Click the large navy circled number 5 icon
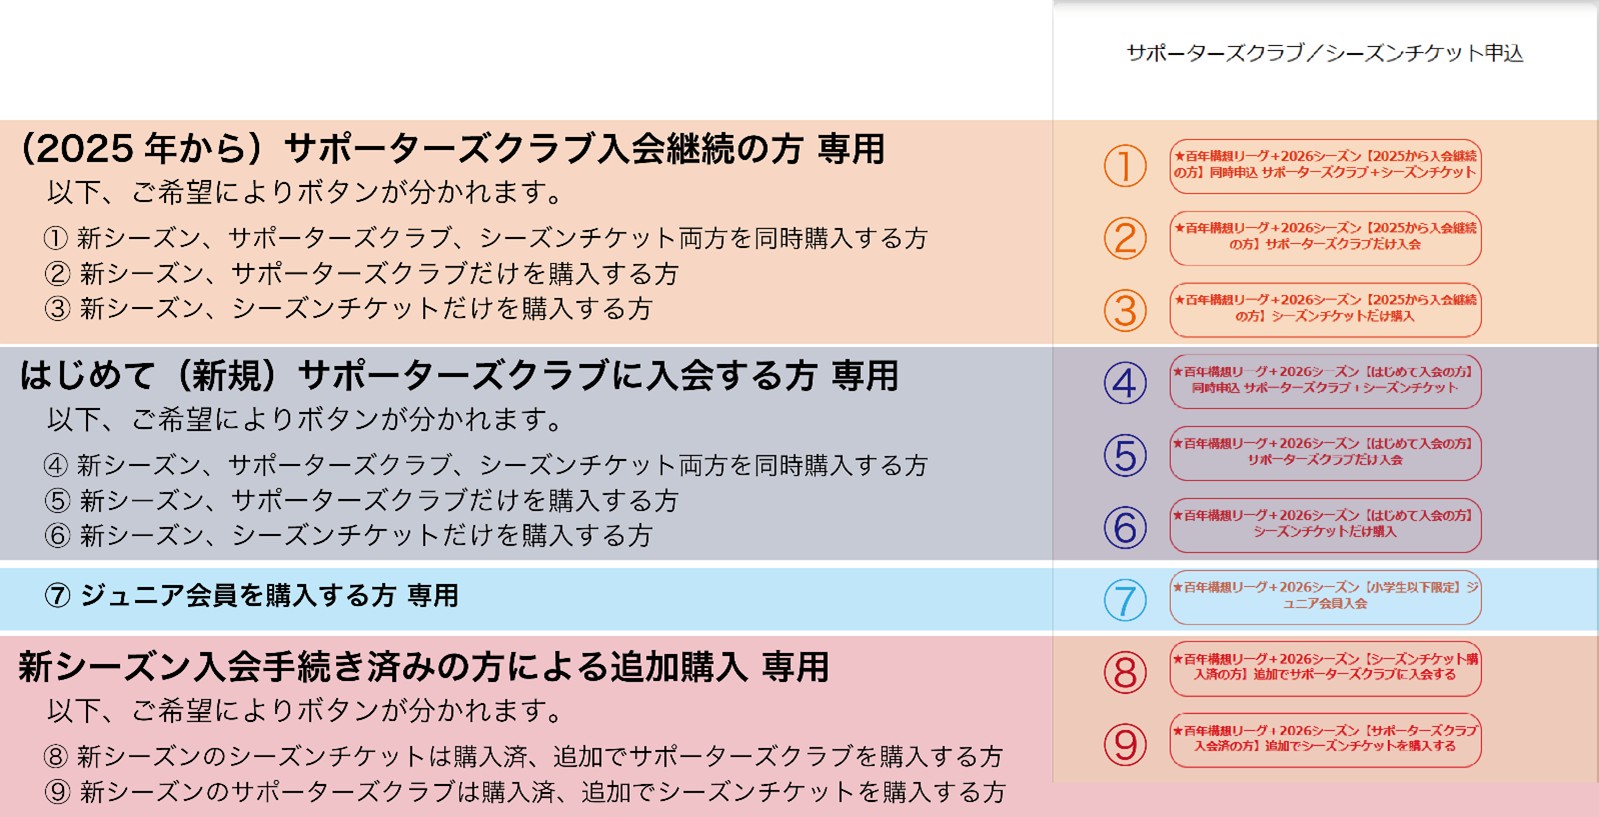Viewport: 1599px width, 817px height. click(1125, 454)
